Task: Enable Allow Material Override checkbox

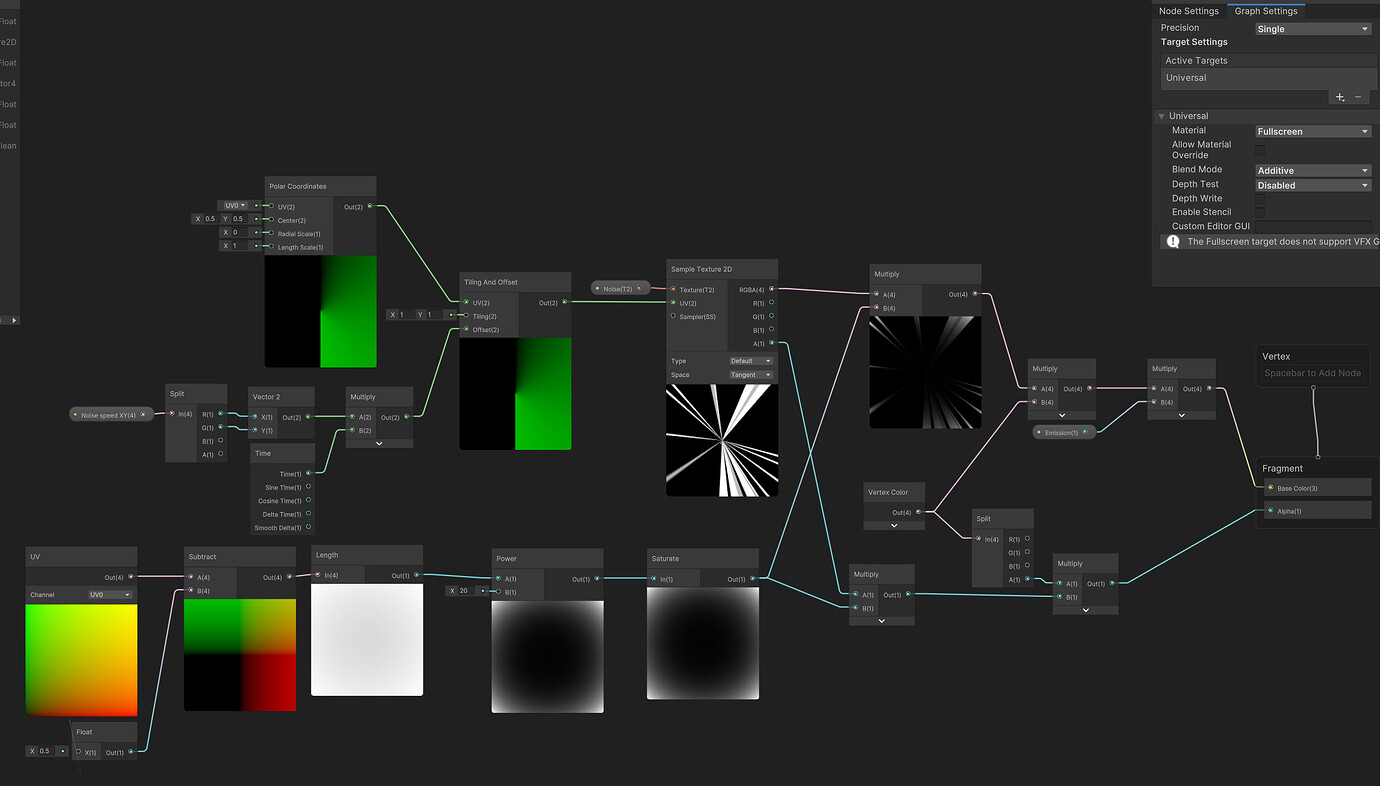Action: (1260, 150)
